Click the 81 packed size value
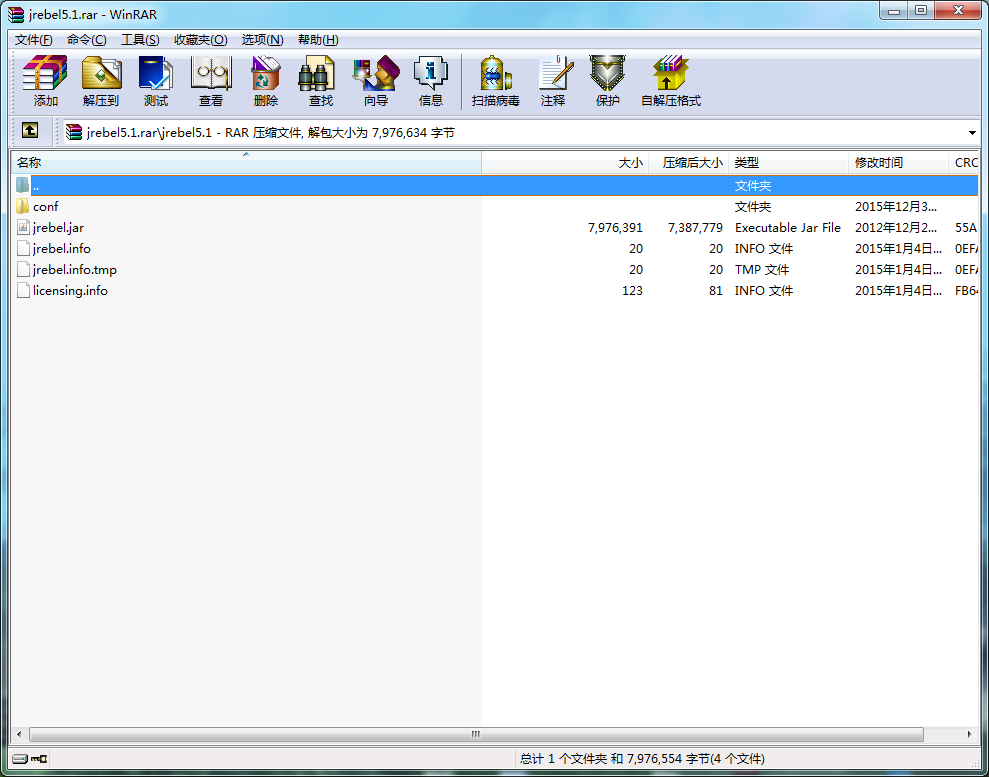Viewport: 989px width, 777px height. 715,291
